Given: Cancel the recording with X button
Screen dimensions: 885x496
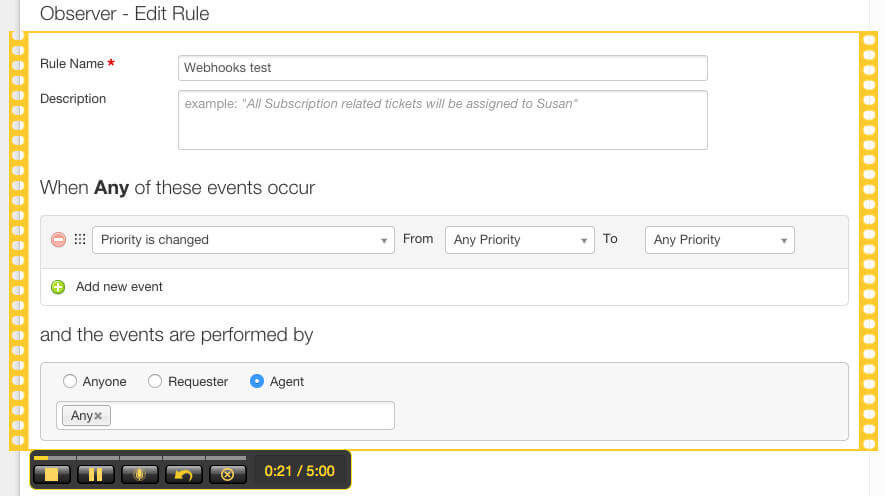Looking at the screenshot, I should click(227, 474).
